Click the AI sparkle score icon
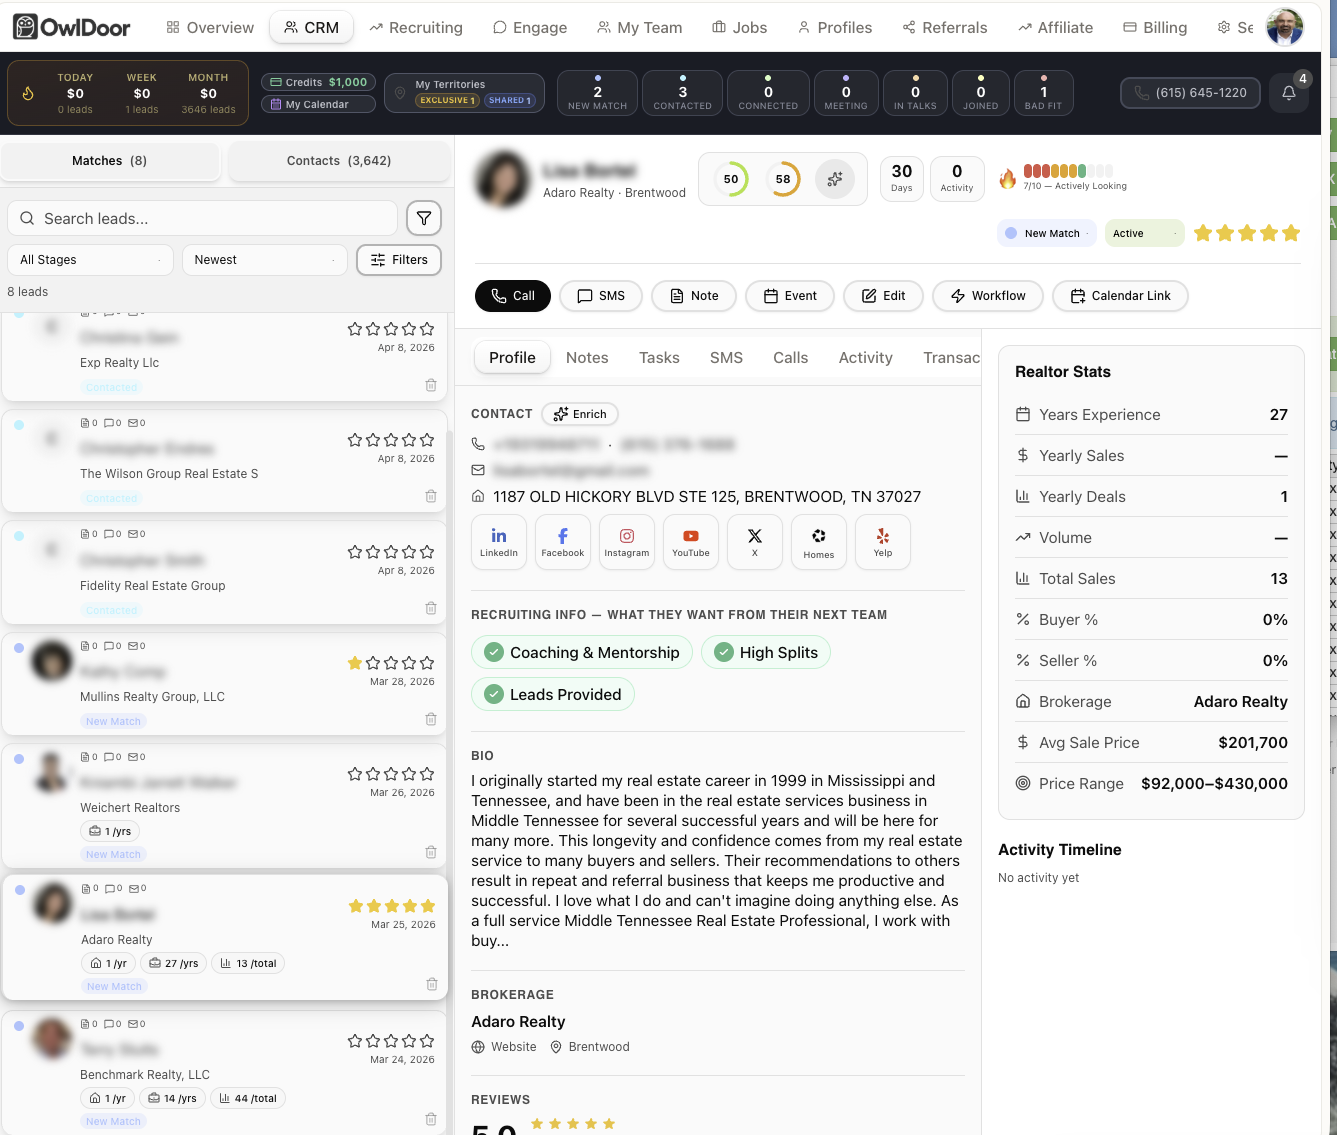Viewport: 1337px width, 1135px height. pos(834,180)
